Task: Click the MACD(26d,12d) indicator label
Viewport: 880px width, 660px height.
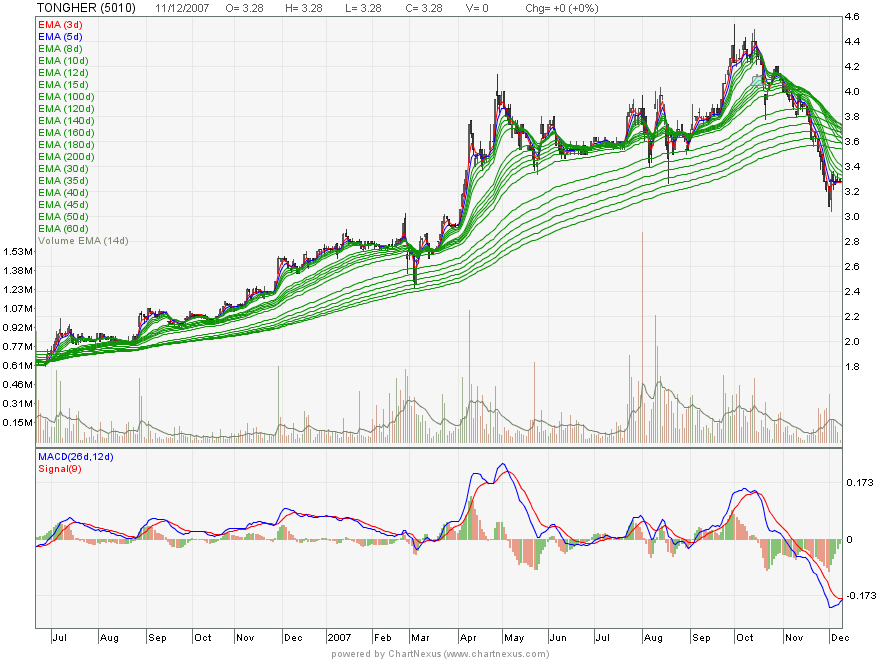Action: [78, 457]
